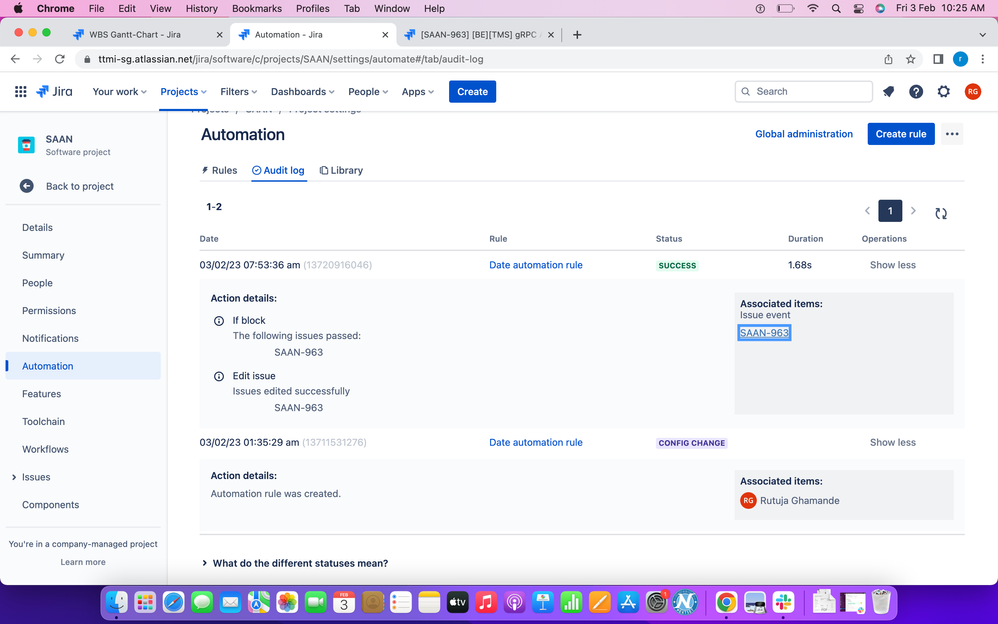Select page 1 in pagination
Viewport: 998px width, 624px height.
[x=890, y=211]
